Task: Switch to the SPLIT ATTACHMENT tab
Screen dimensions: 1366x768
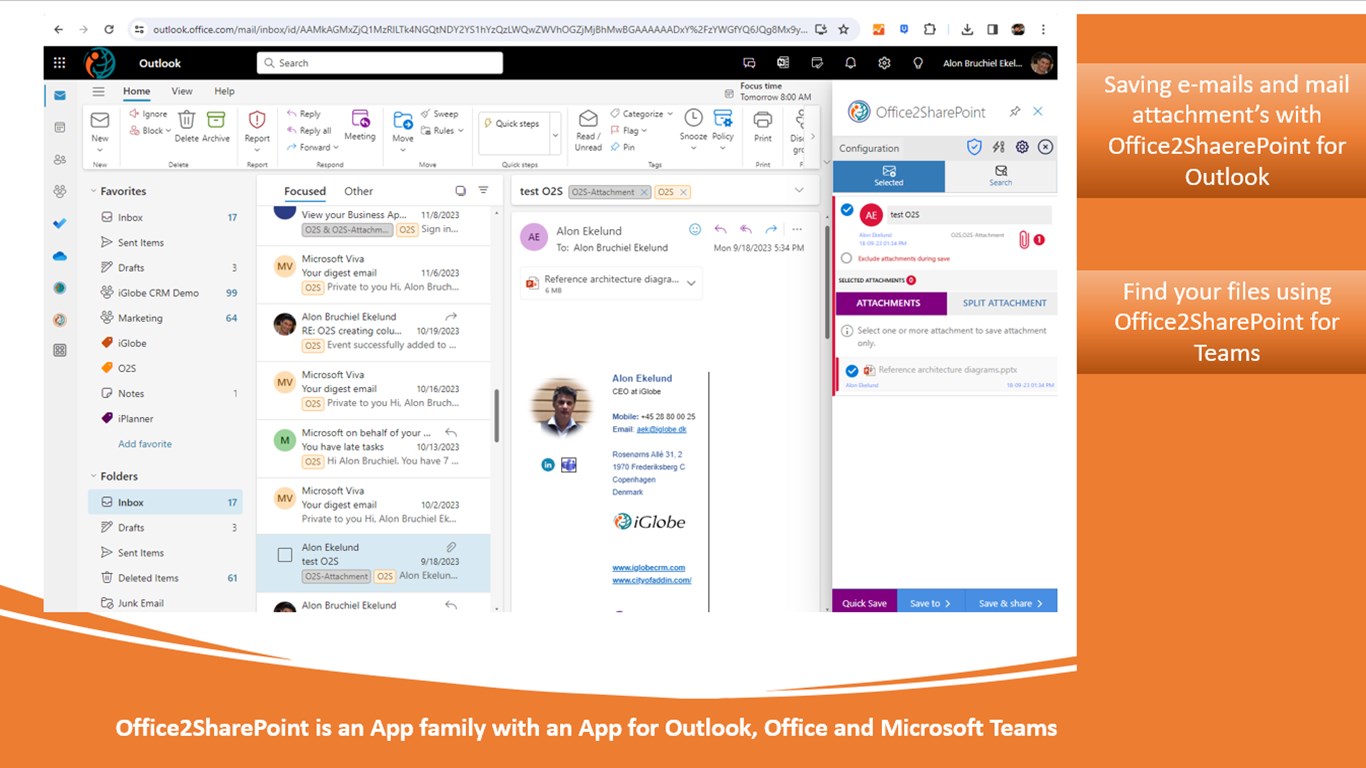Action: [x=1004, y=303]
